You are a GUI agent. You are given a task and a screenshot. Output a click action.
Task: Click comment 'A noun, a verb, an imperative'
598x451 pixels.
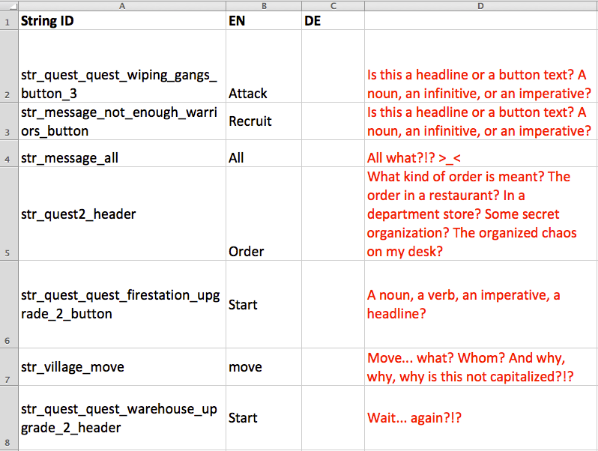pos(481,304)
